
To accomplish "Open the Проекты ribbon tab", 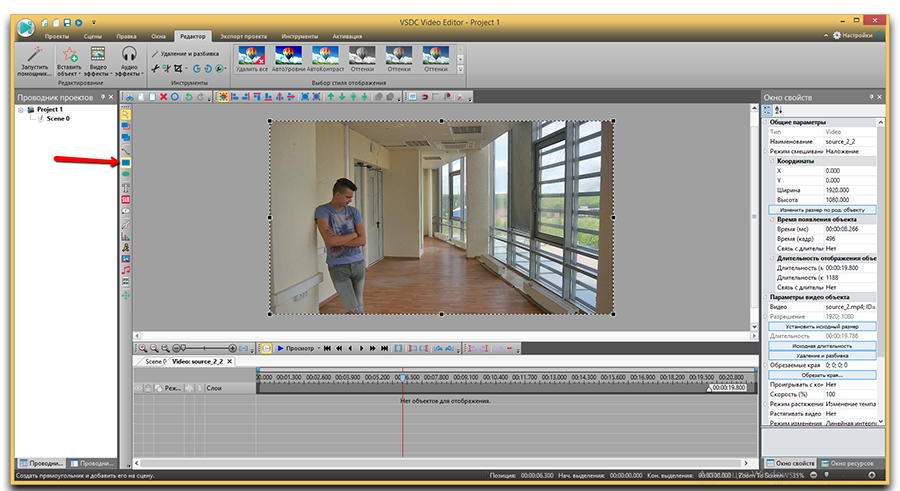I will (x=57, y=36).
